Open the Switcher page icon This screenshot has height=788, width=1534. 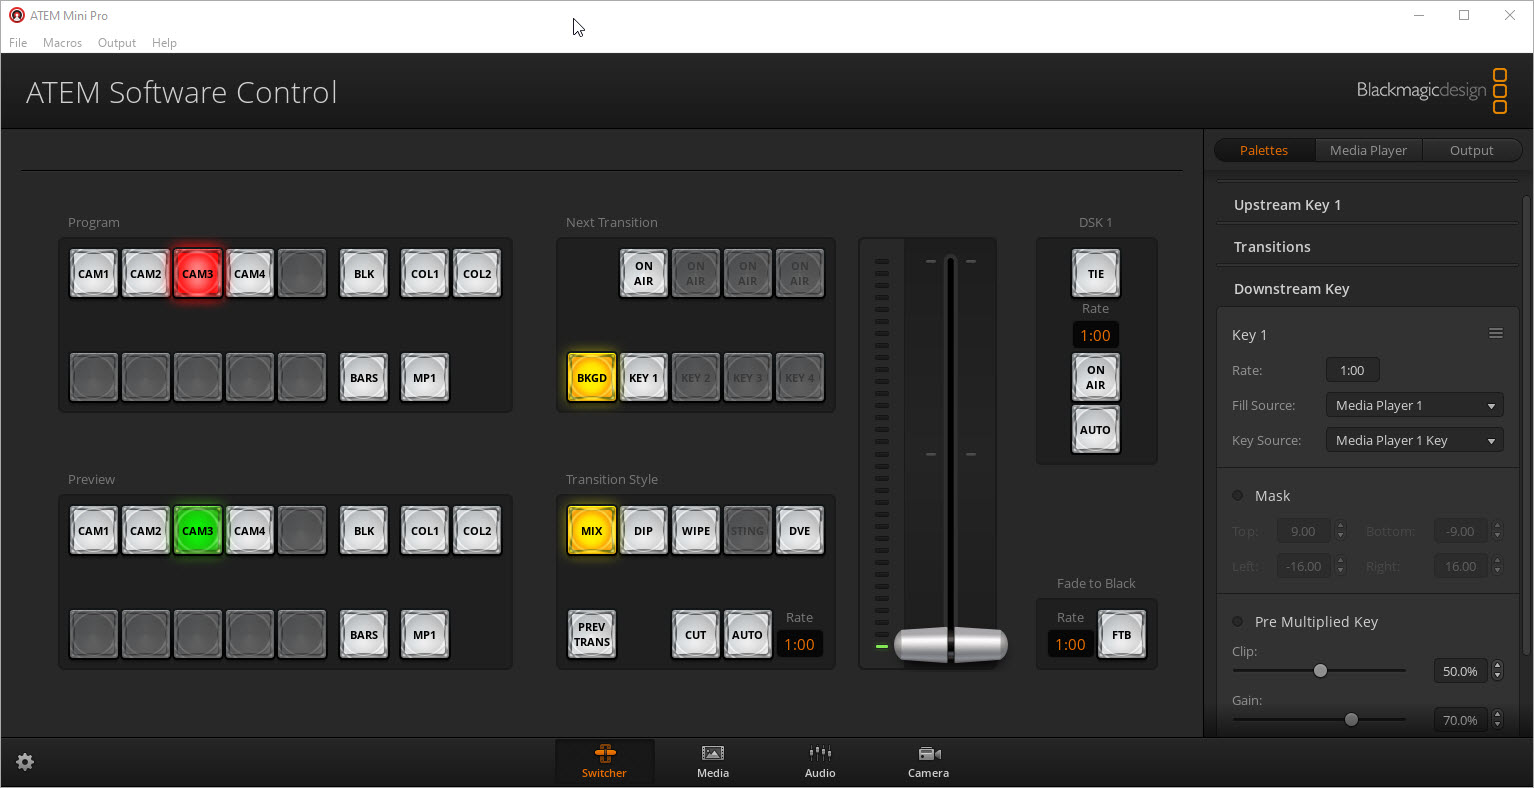point(604,762)
